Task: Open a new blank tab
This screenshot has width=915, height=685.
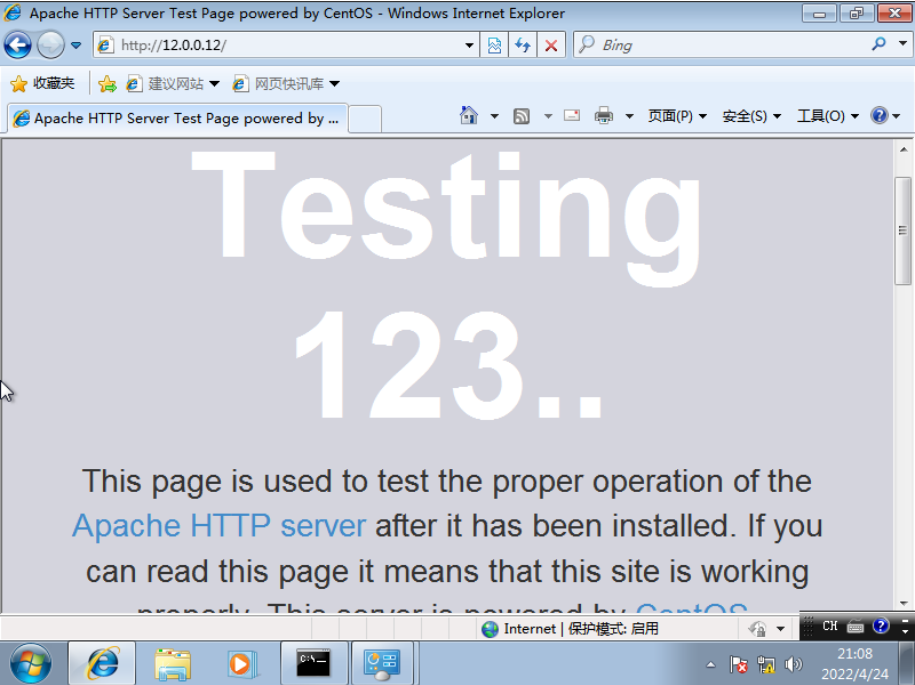Action: coord(365,120)
